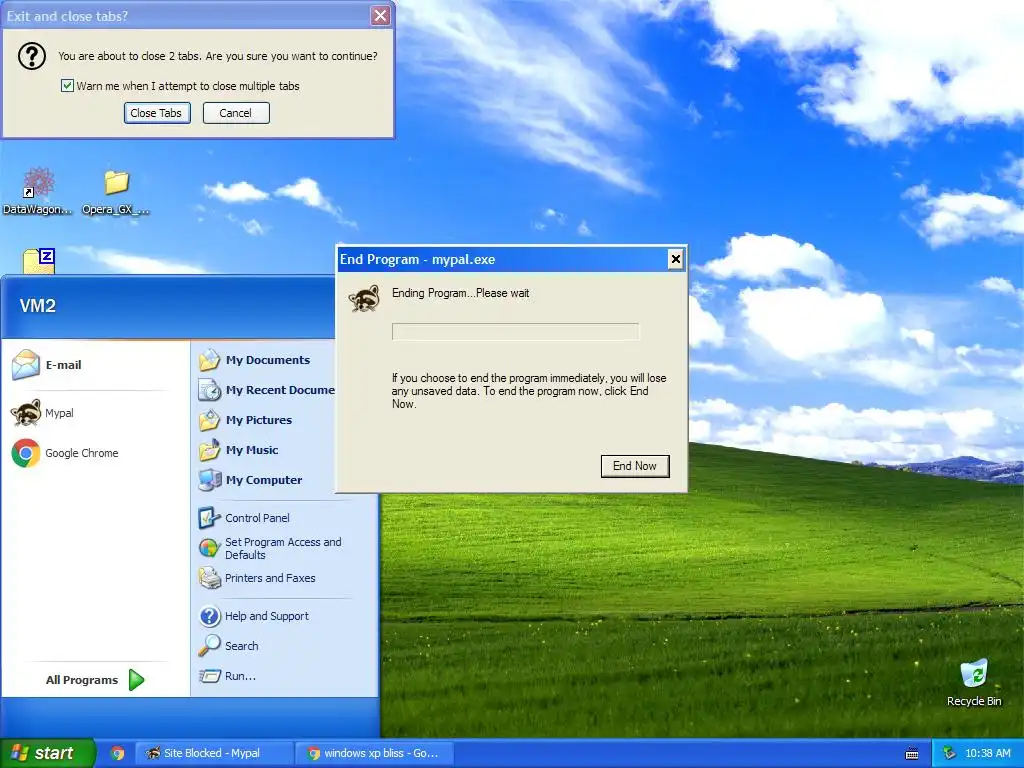Open DataWagon desktop shortcut icon
The height and width of the screenshot is (768, 1024).
click(38, 191)
